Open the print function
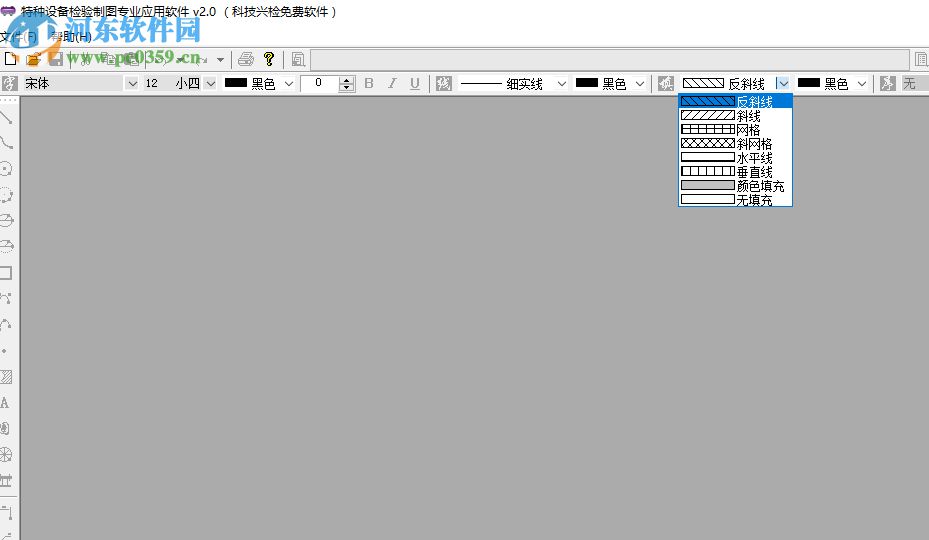The width and height of the screenshot is (929, 540). (x=246, y=59)
